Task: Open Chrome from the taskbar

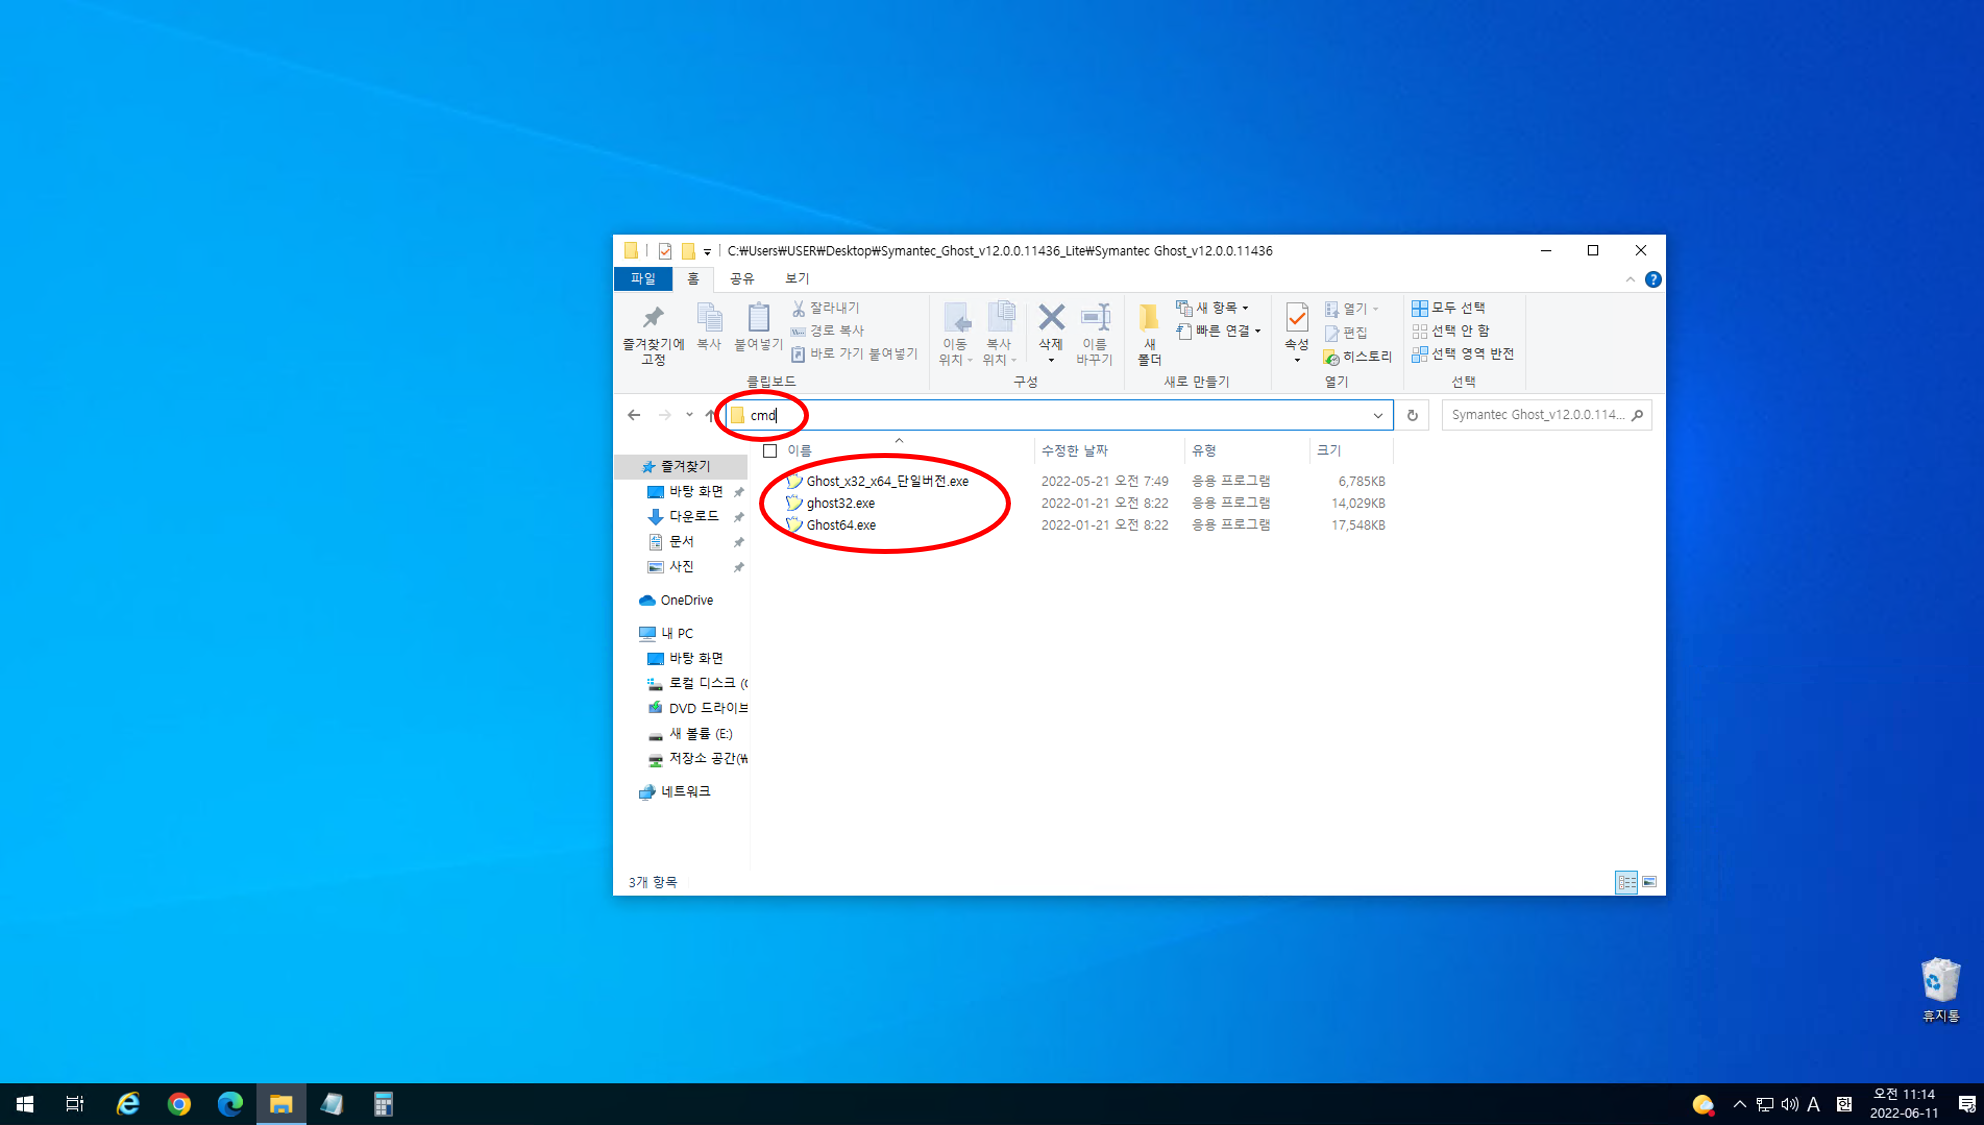Action: click(x=179, y=1104)
